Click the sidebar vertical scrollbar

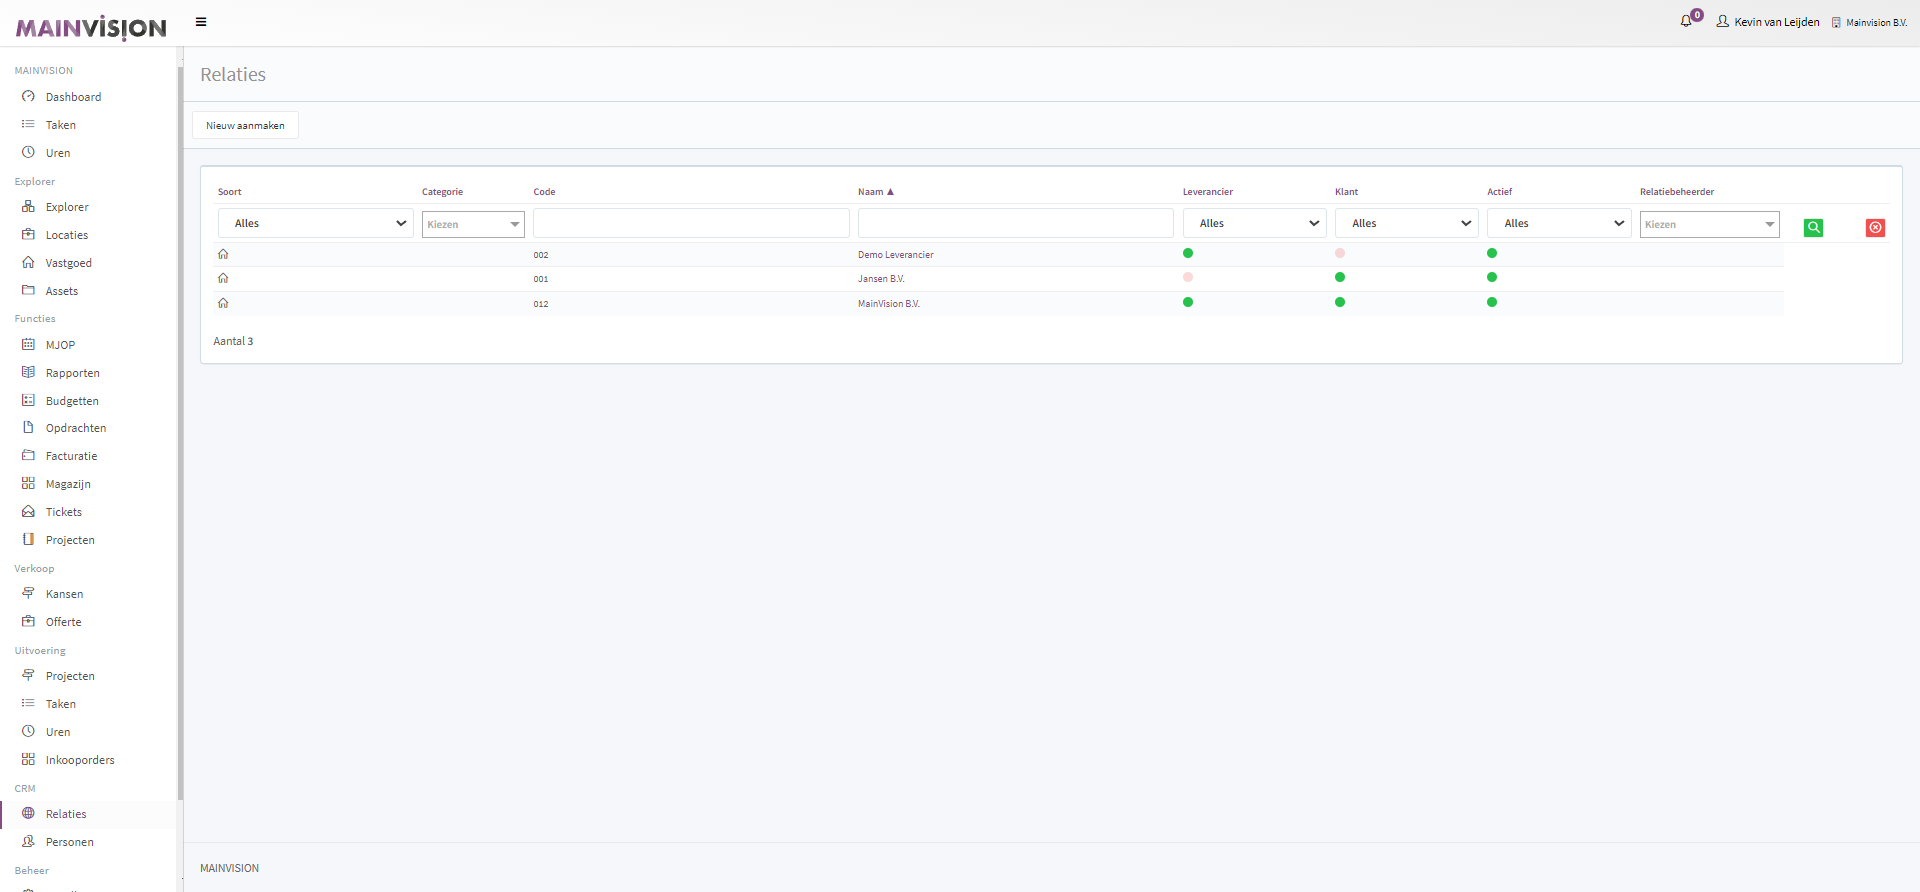click(x=180, y=430)
